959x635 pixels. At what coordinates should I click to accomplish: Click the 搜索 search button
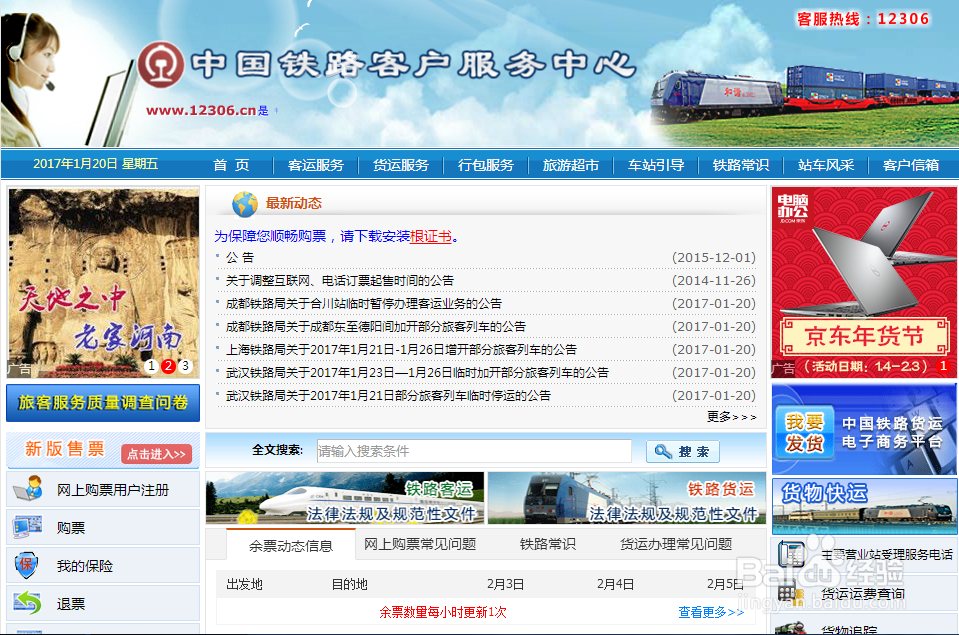[683, 451]
